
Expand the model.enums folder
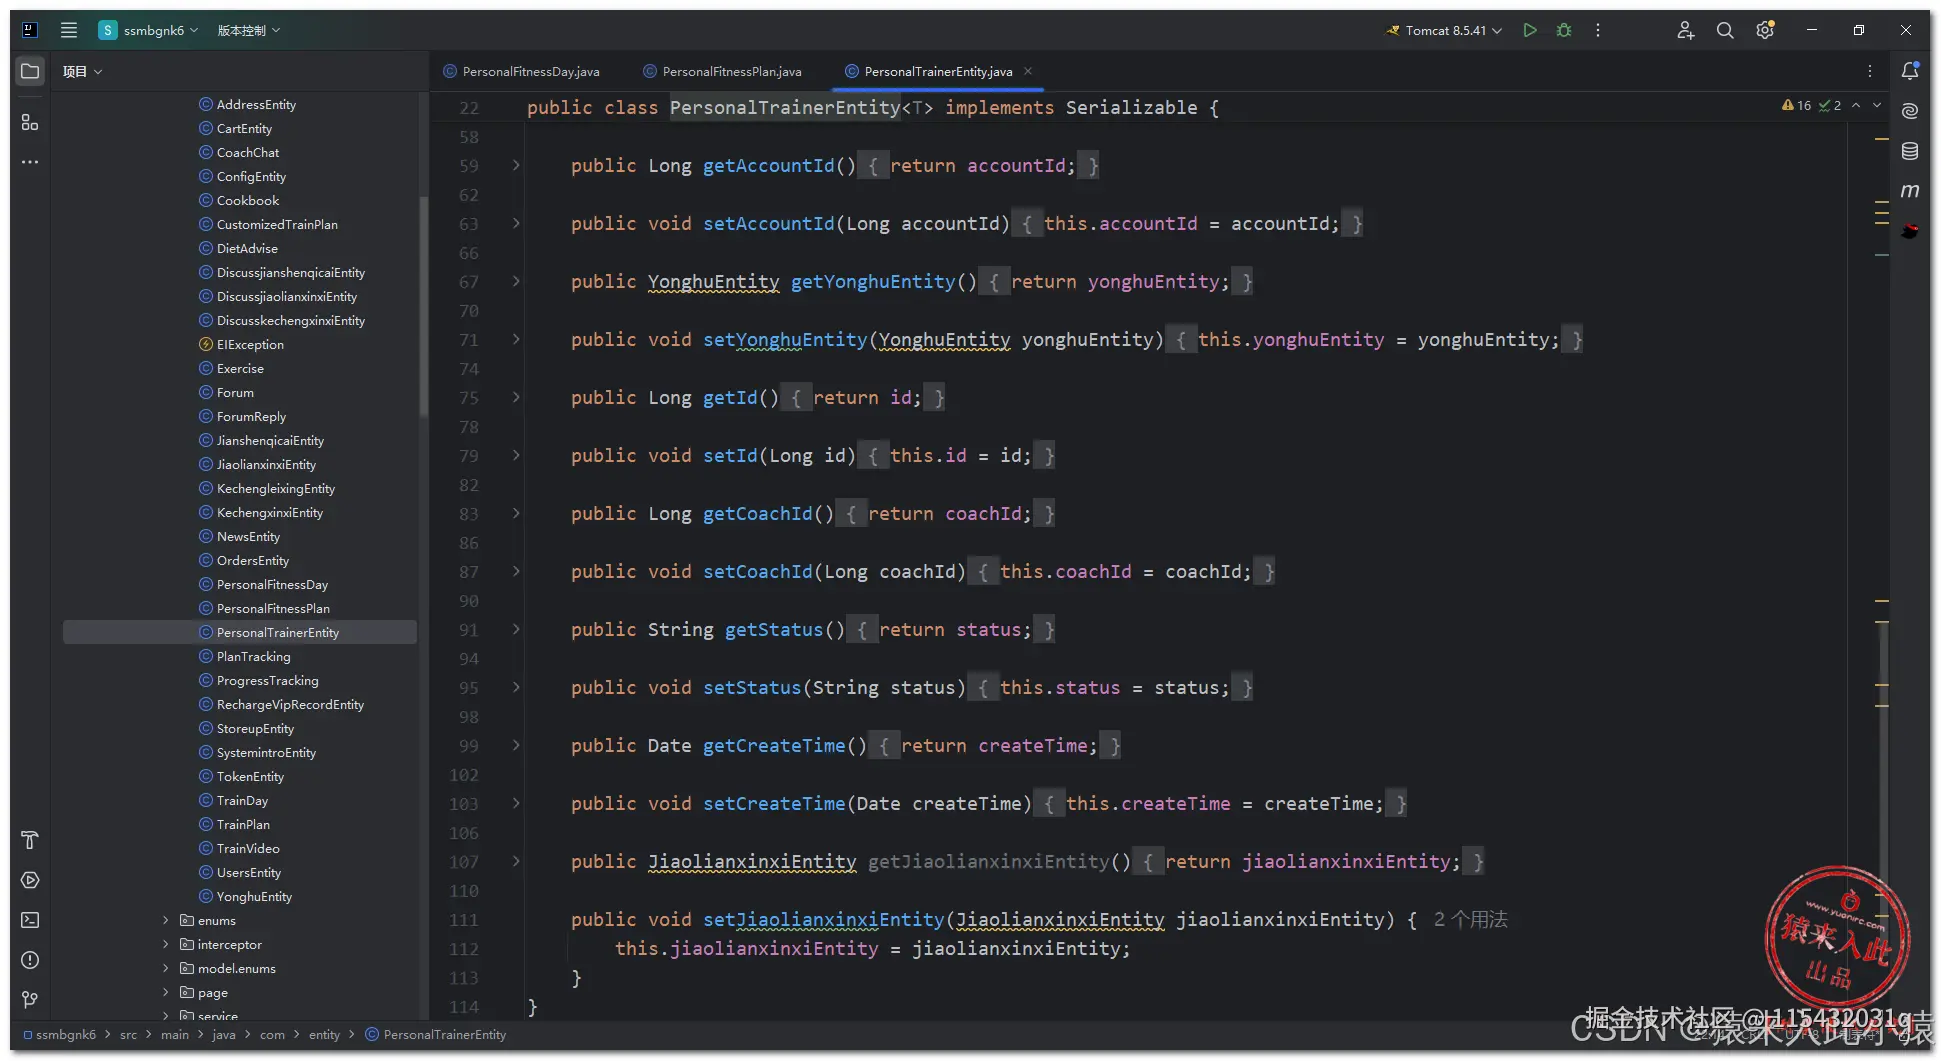tap(166, 968)
